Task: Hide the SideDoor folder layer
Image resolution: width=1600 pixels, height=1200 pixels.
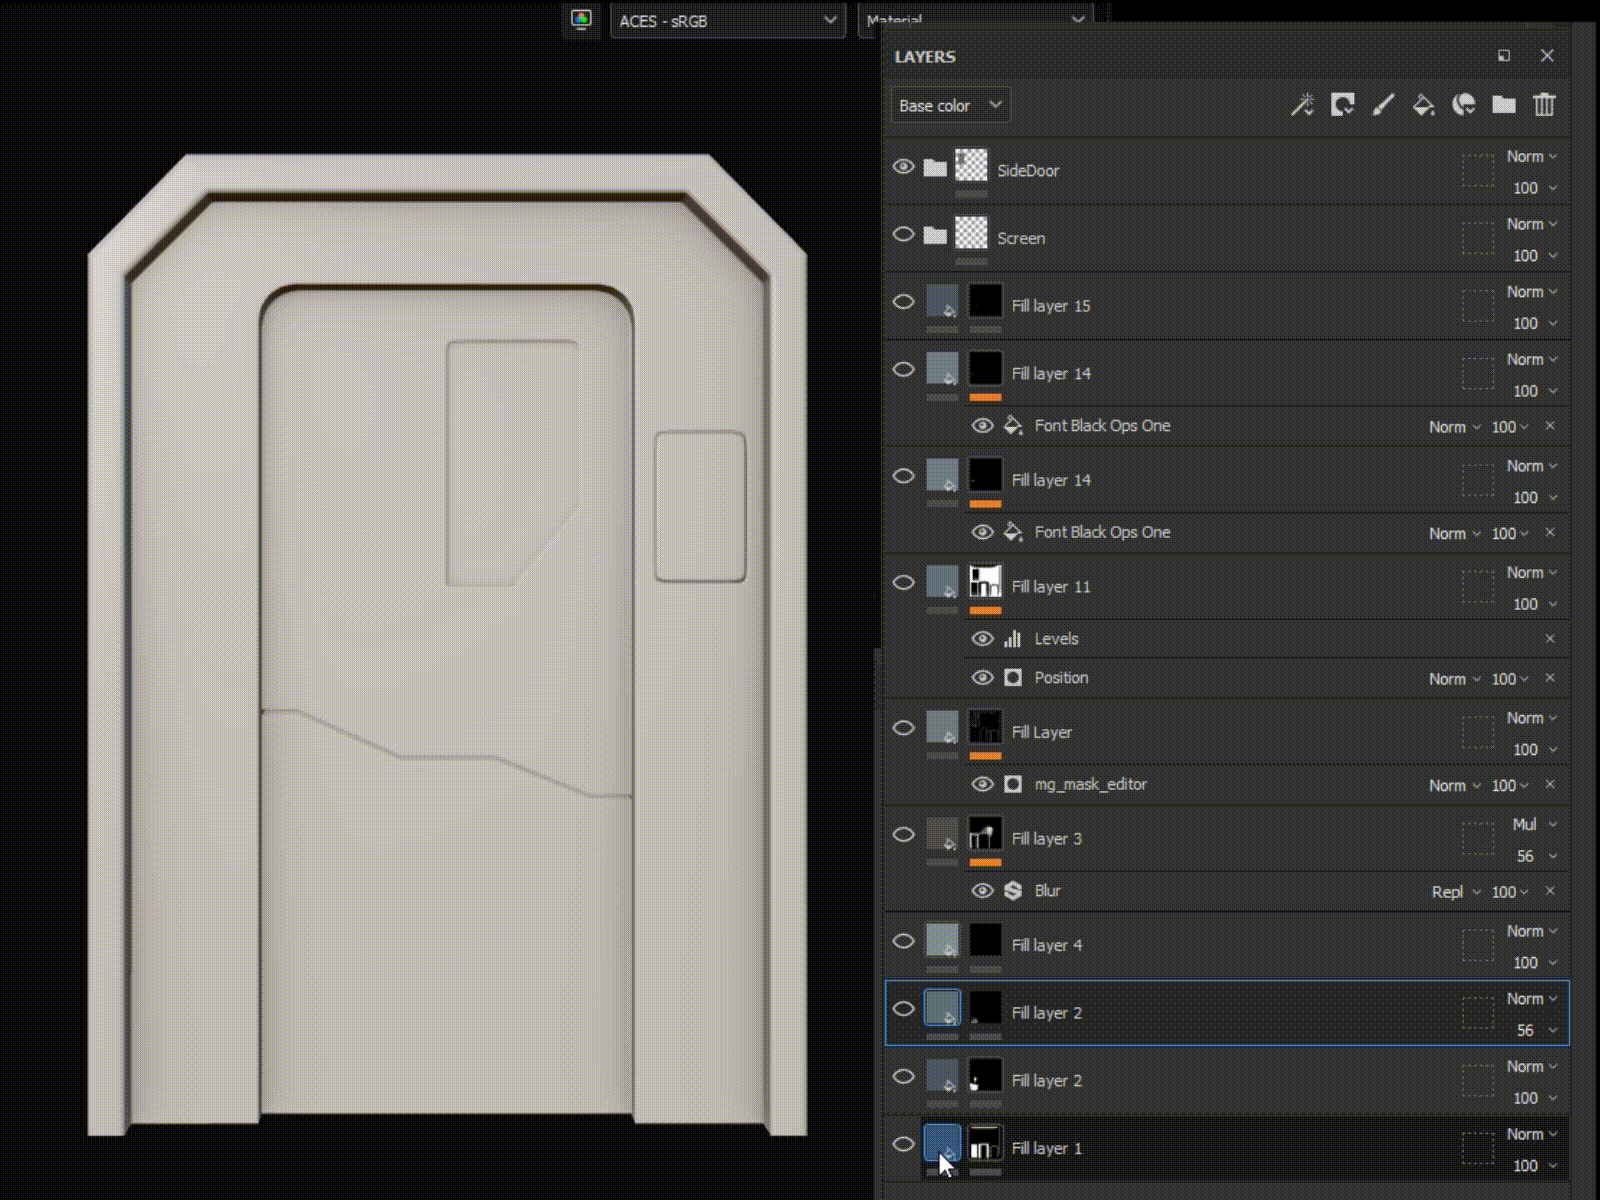Action: pyautogui.click(x=903, y=167)
